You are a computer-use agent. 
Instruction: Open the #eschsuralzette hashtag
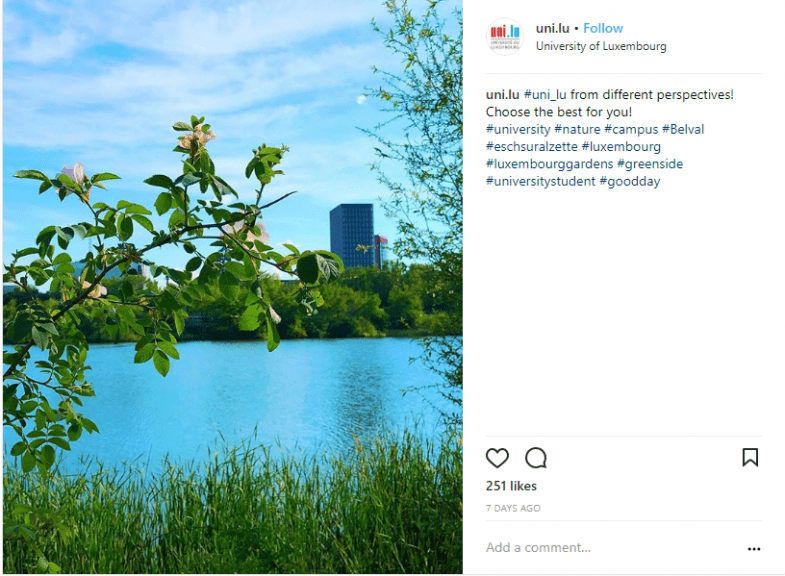(x=532, y=147)
